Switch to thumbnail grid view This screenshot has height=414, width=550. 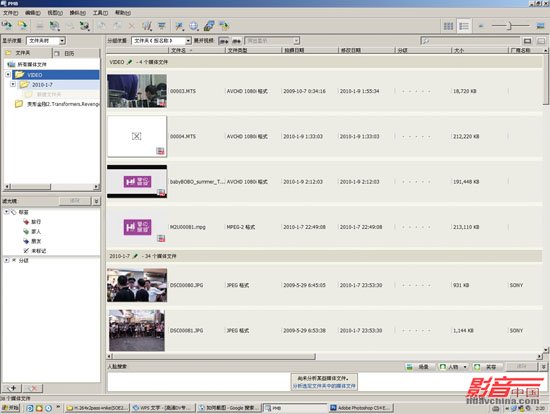pyautogui.click(x=448, y=26)
